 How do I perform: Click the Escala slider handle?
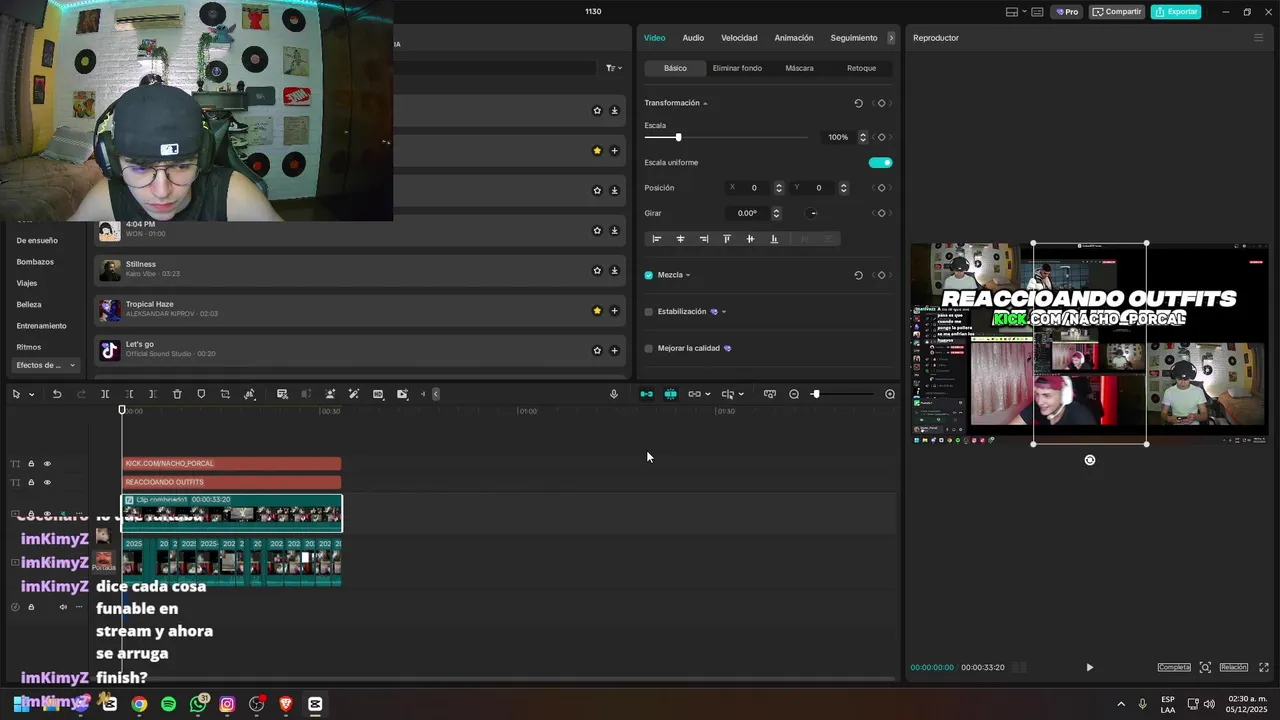pos(678,137)
